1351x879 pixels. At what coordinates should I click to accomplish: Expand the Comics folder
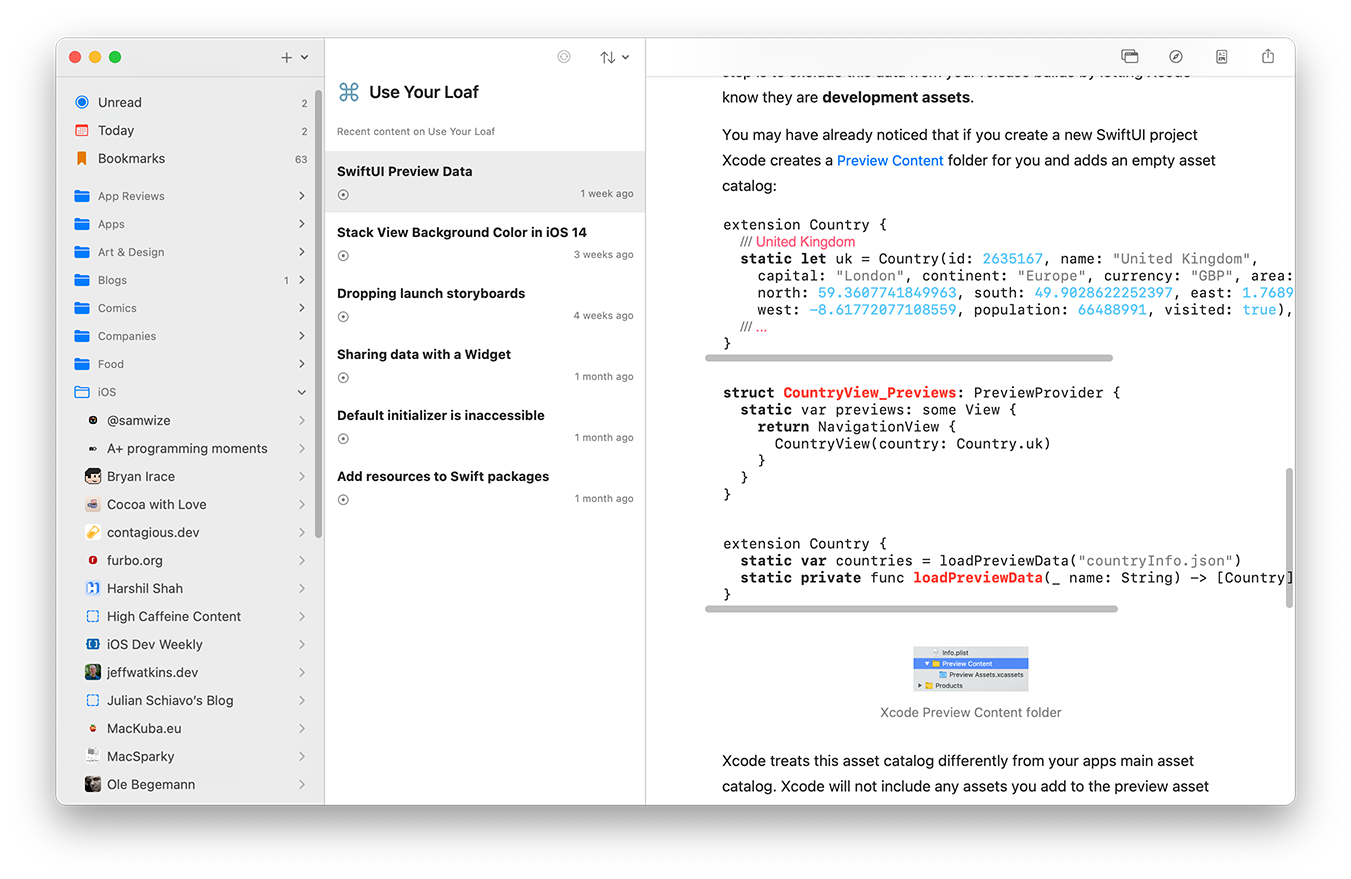tap(302, 308)
